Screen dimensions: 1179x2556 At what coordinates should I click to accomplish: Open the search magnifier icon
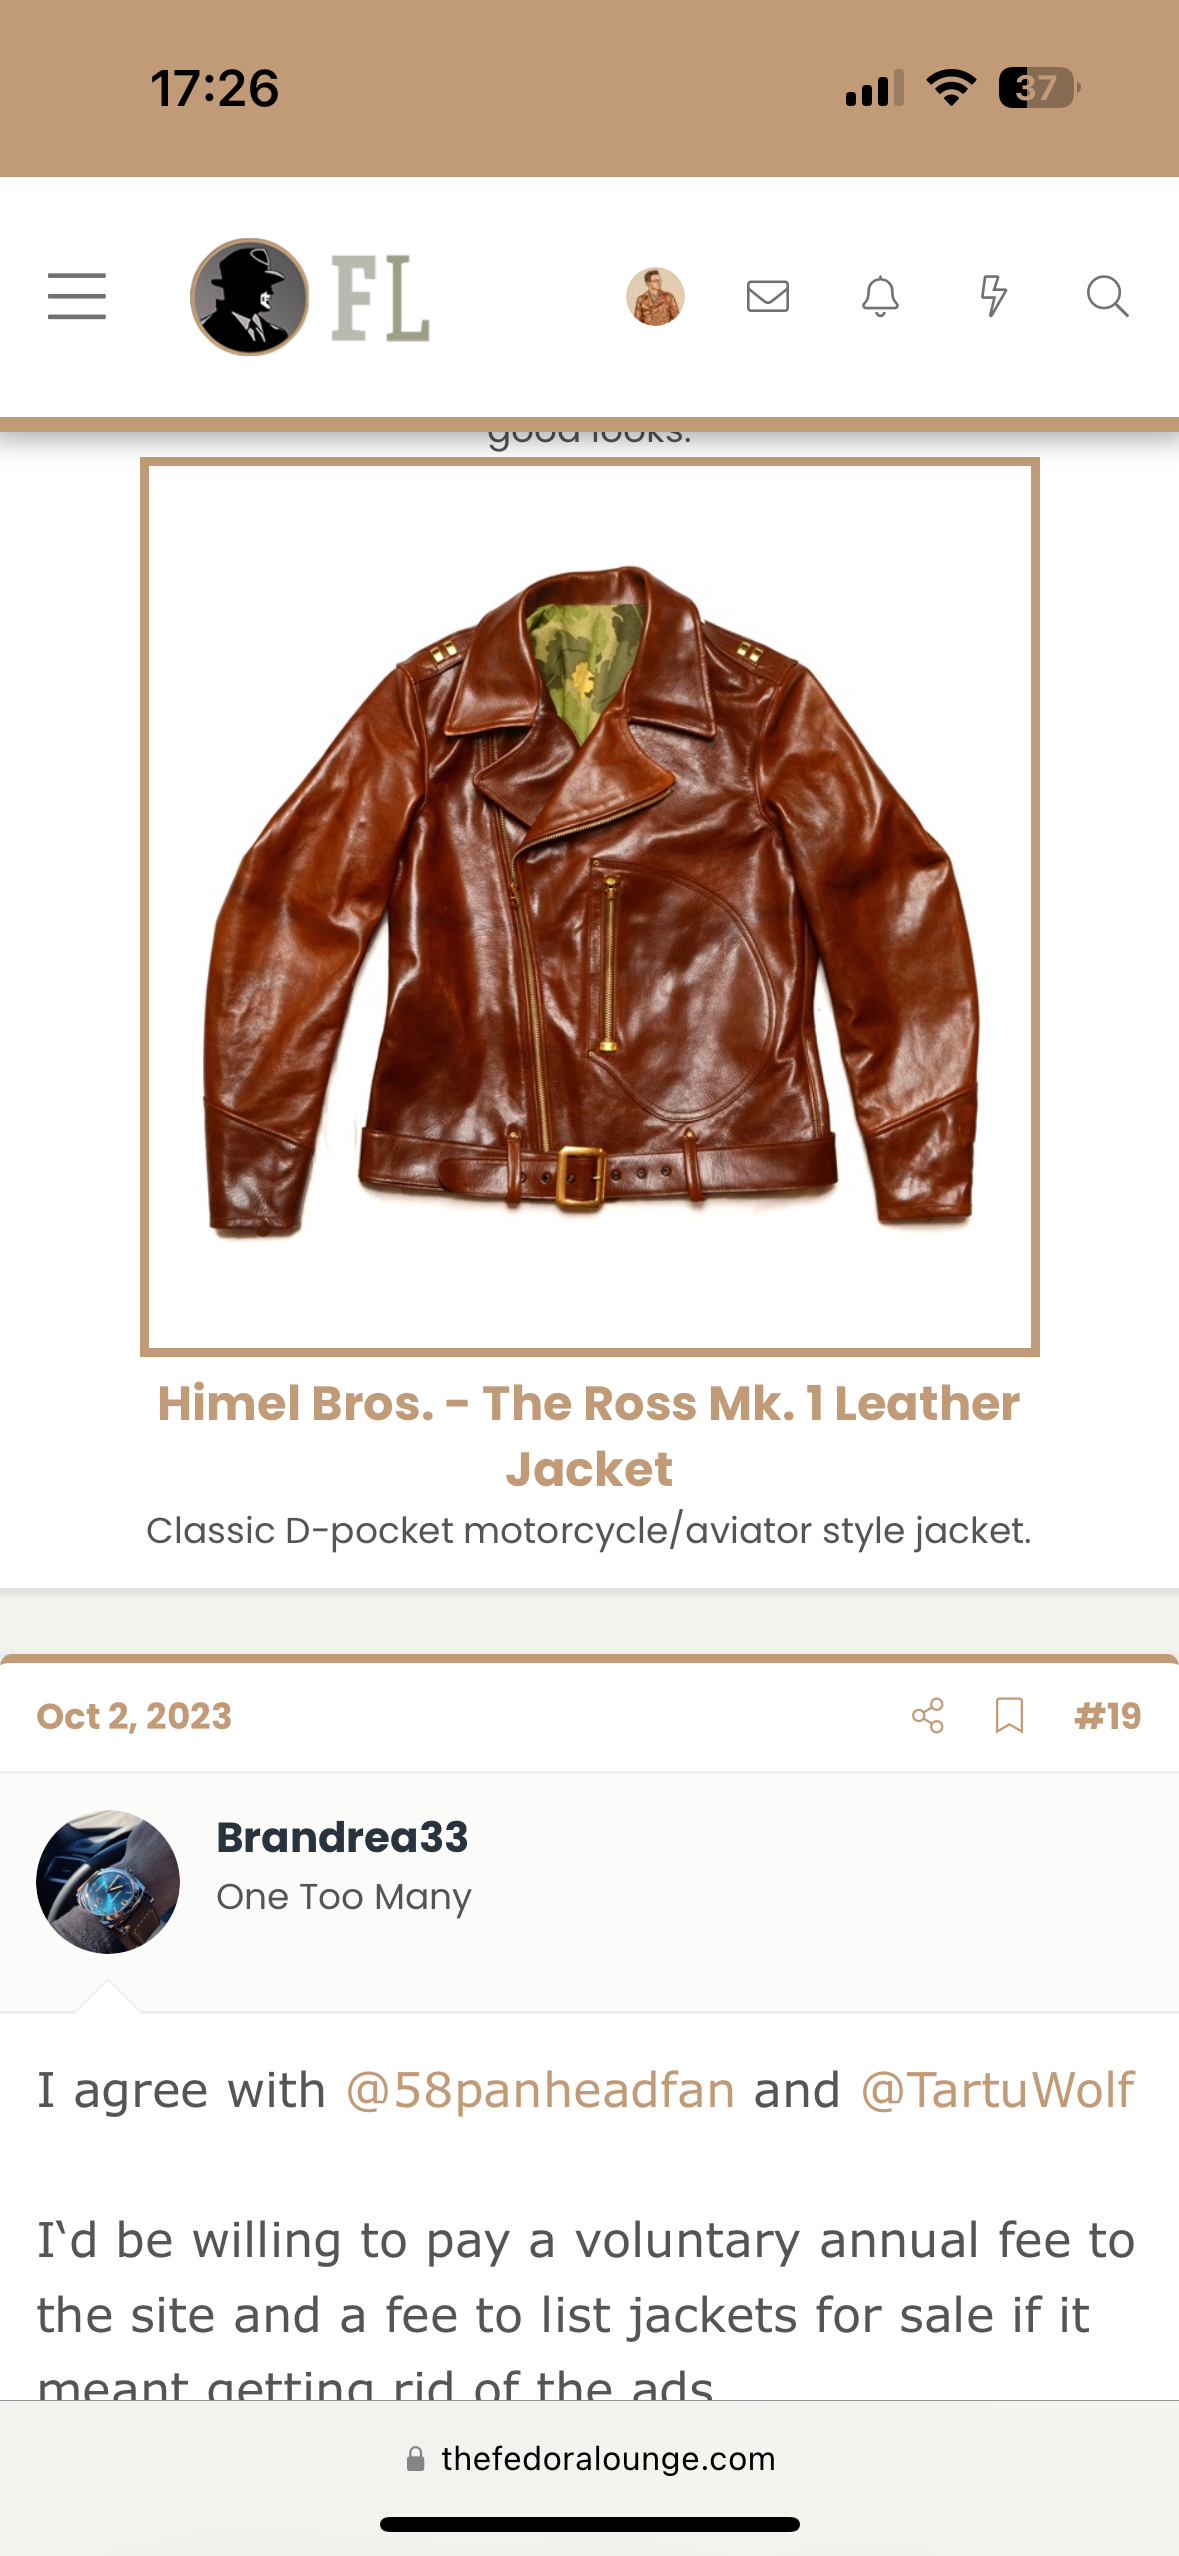coord(1107,296)
